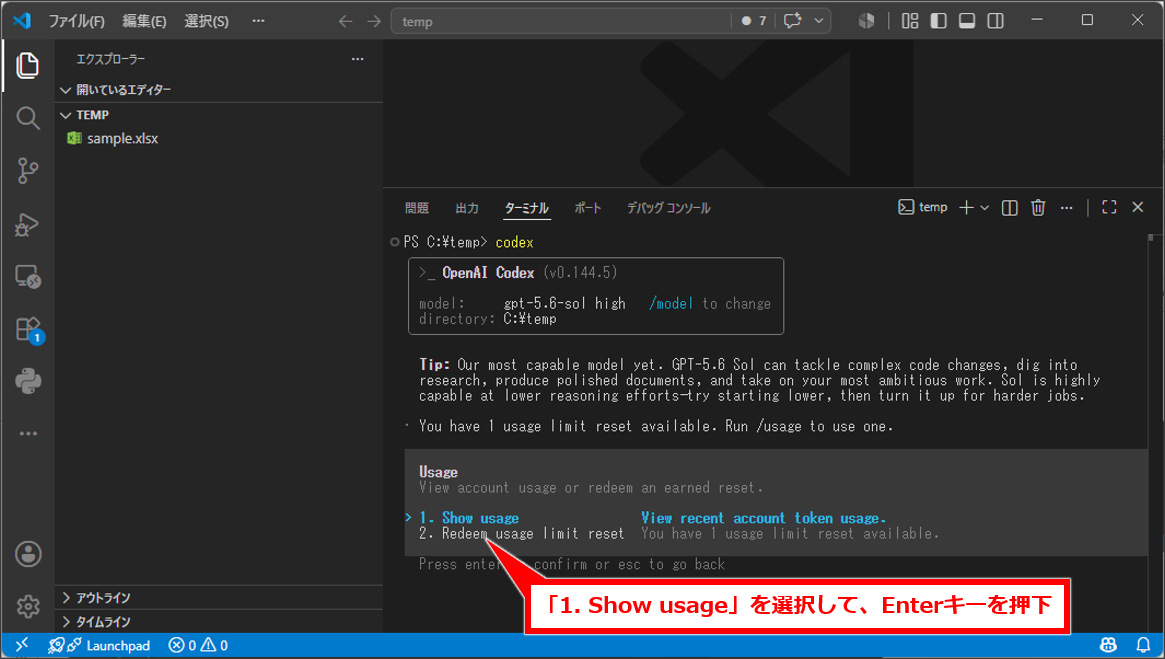Open Copilot status icon in status bar

(1109, 645)
